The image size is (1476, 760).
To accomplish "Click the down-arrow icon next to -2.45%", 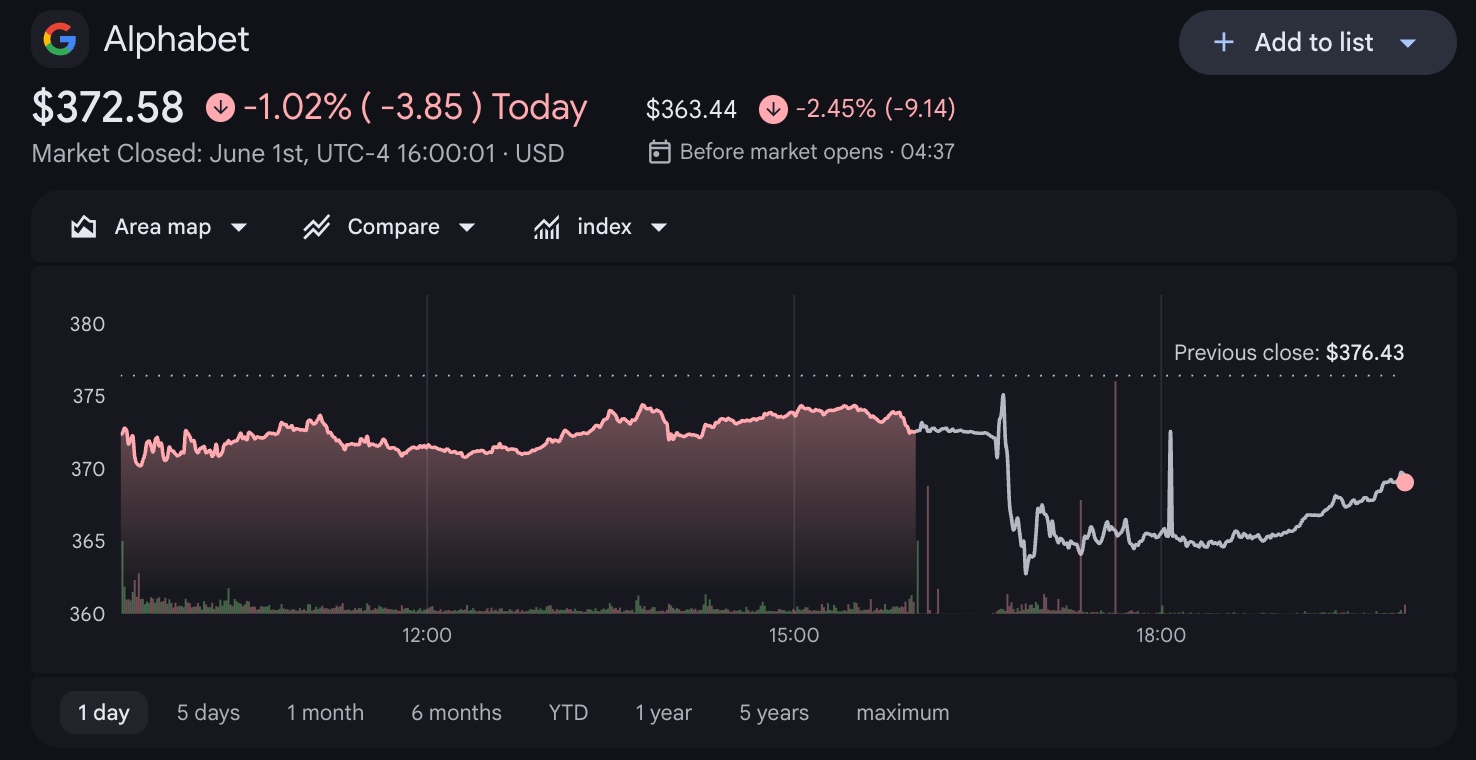I will pos(773,109).
